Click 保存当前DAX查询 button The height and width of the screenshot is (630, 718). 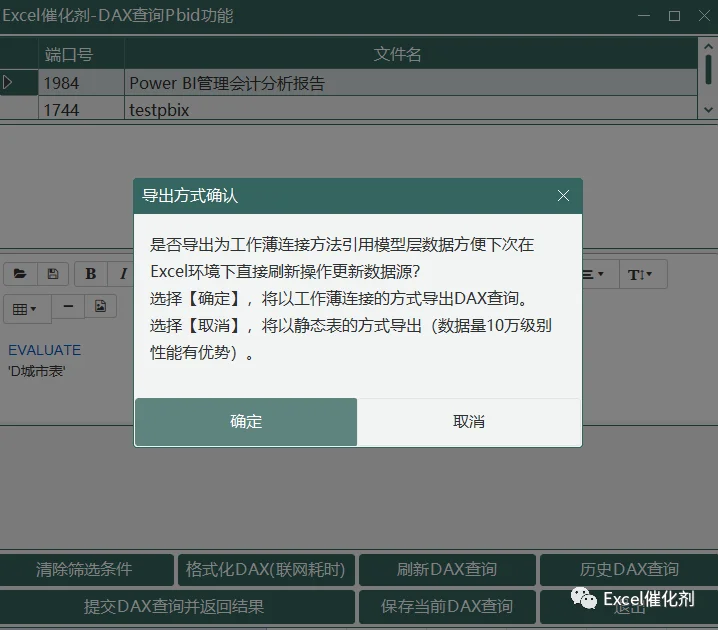coord(447,607)
